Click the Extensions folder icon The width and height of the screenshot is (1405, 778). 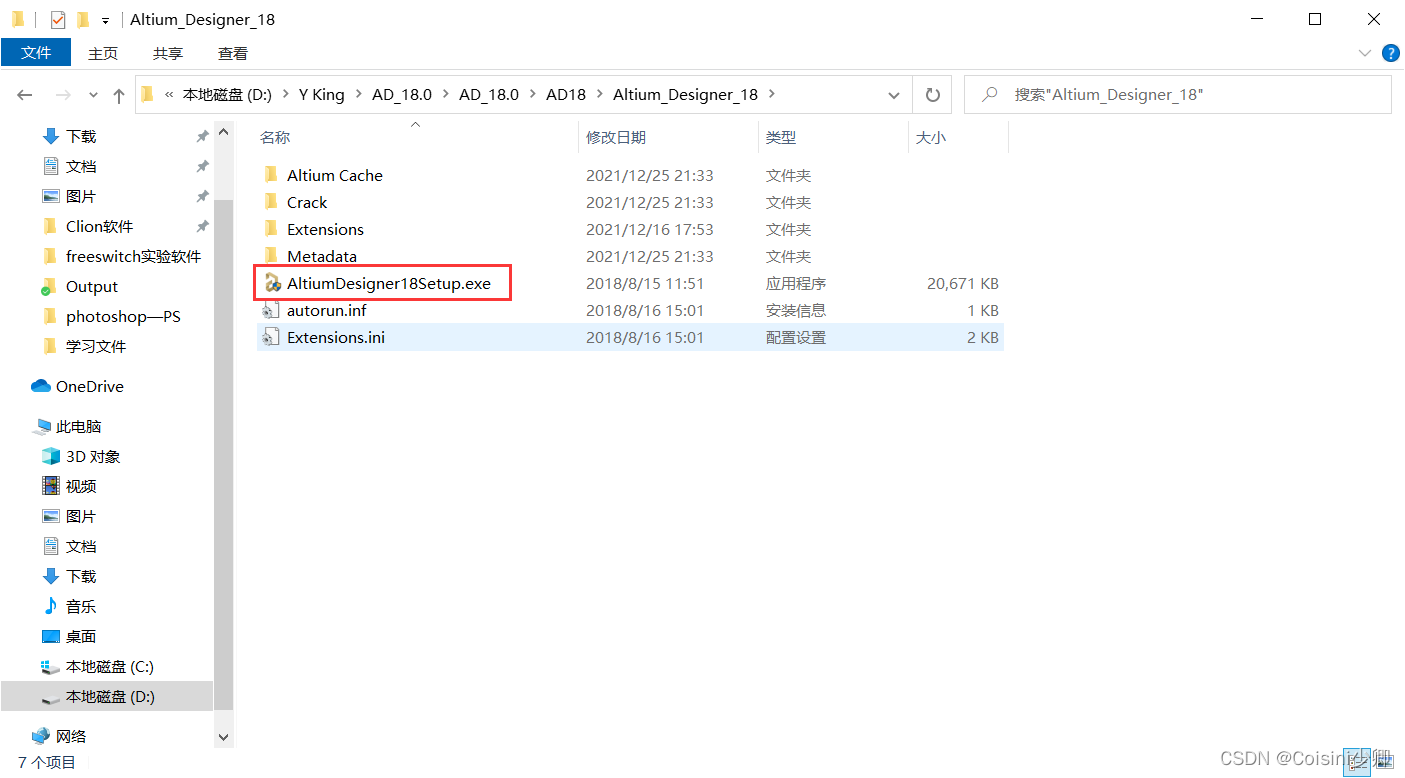pos(270,229)
